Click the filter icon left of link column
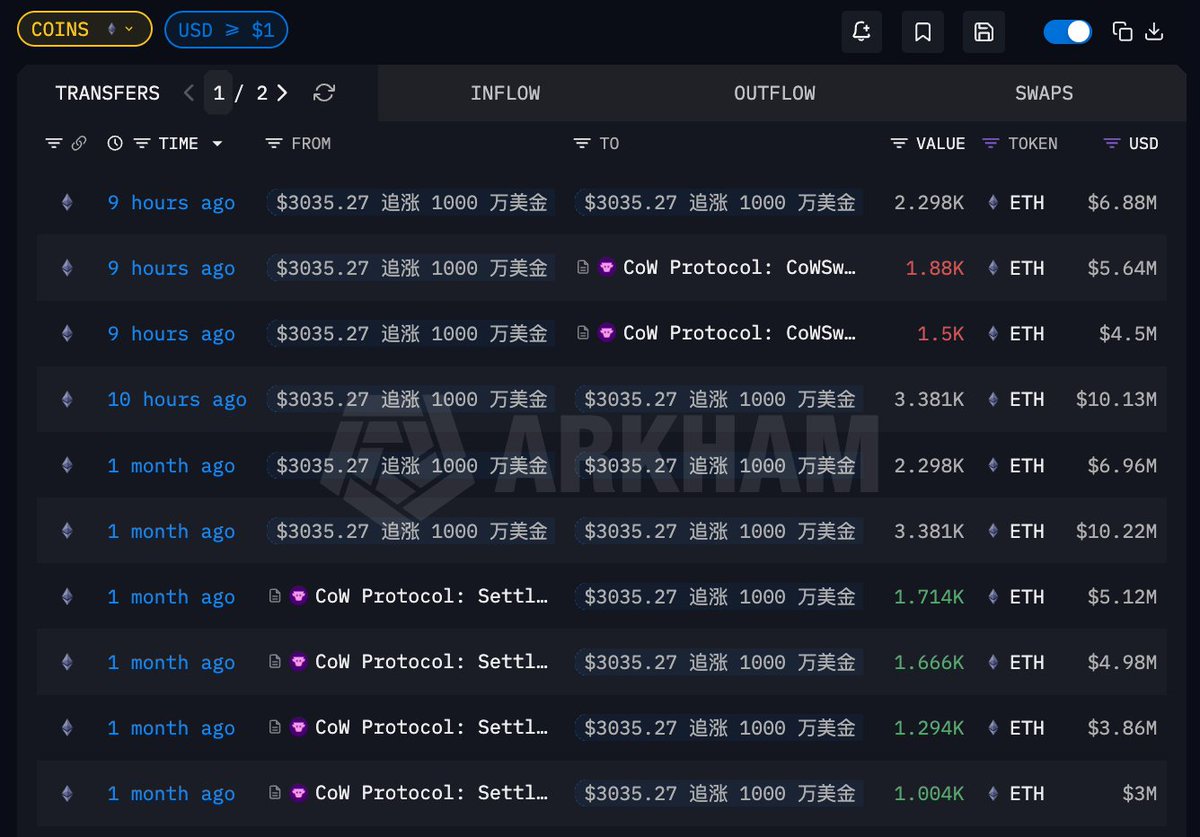The image size is (1200, 837). (x=54, y=144)
